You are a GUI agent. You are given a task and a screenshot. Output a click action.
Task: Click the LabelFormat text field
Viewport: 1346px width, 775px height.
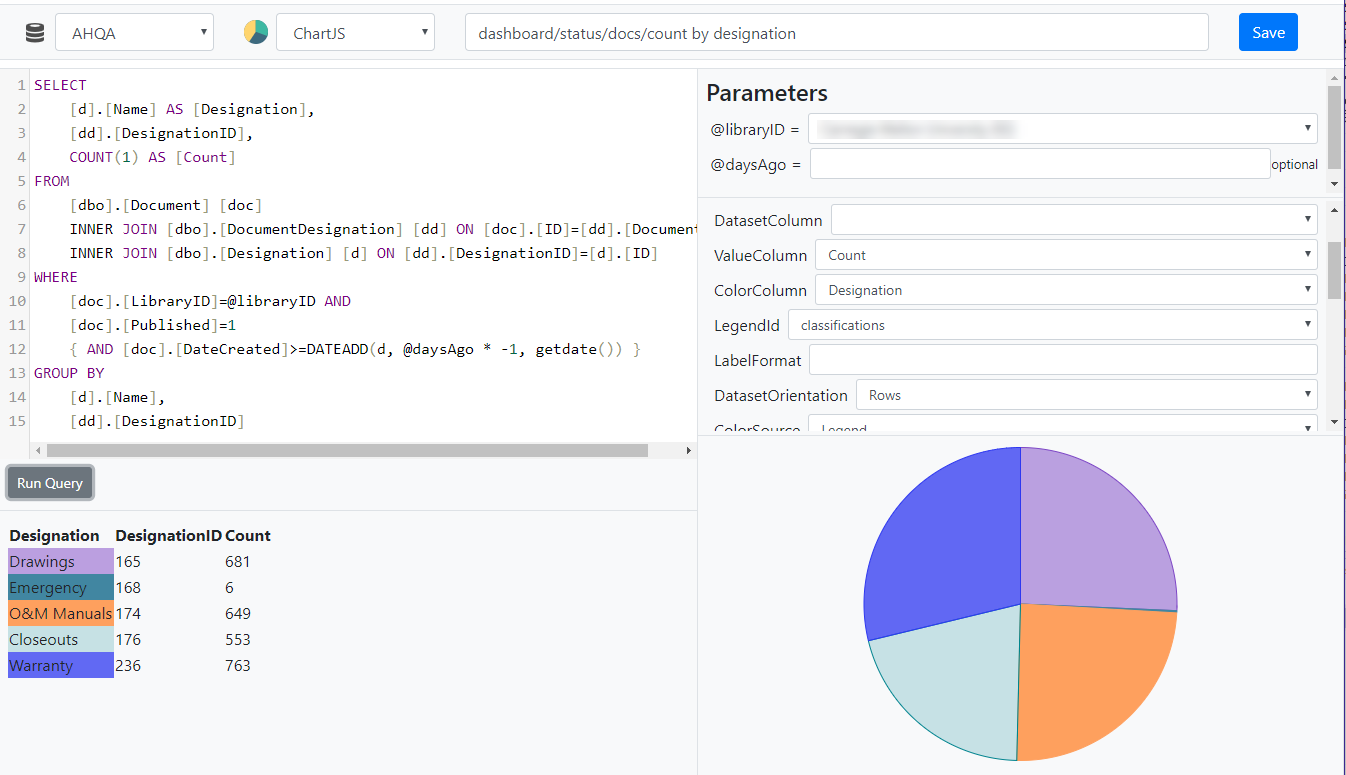coord(1062,360)
